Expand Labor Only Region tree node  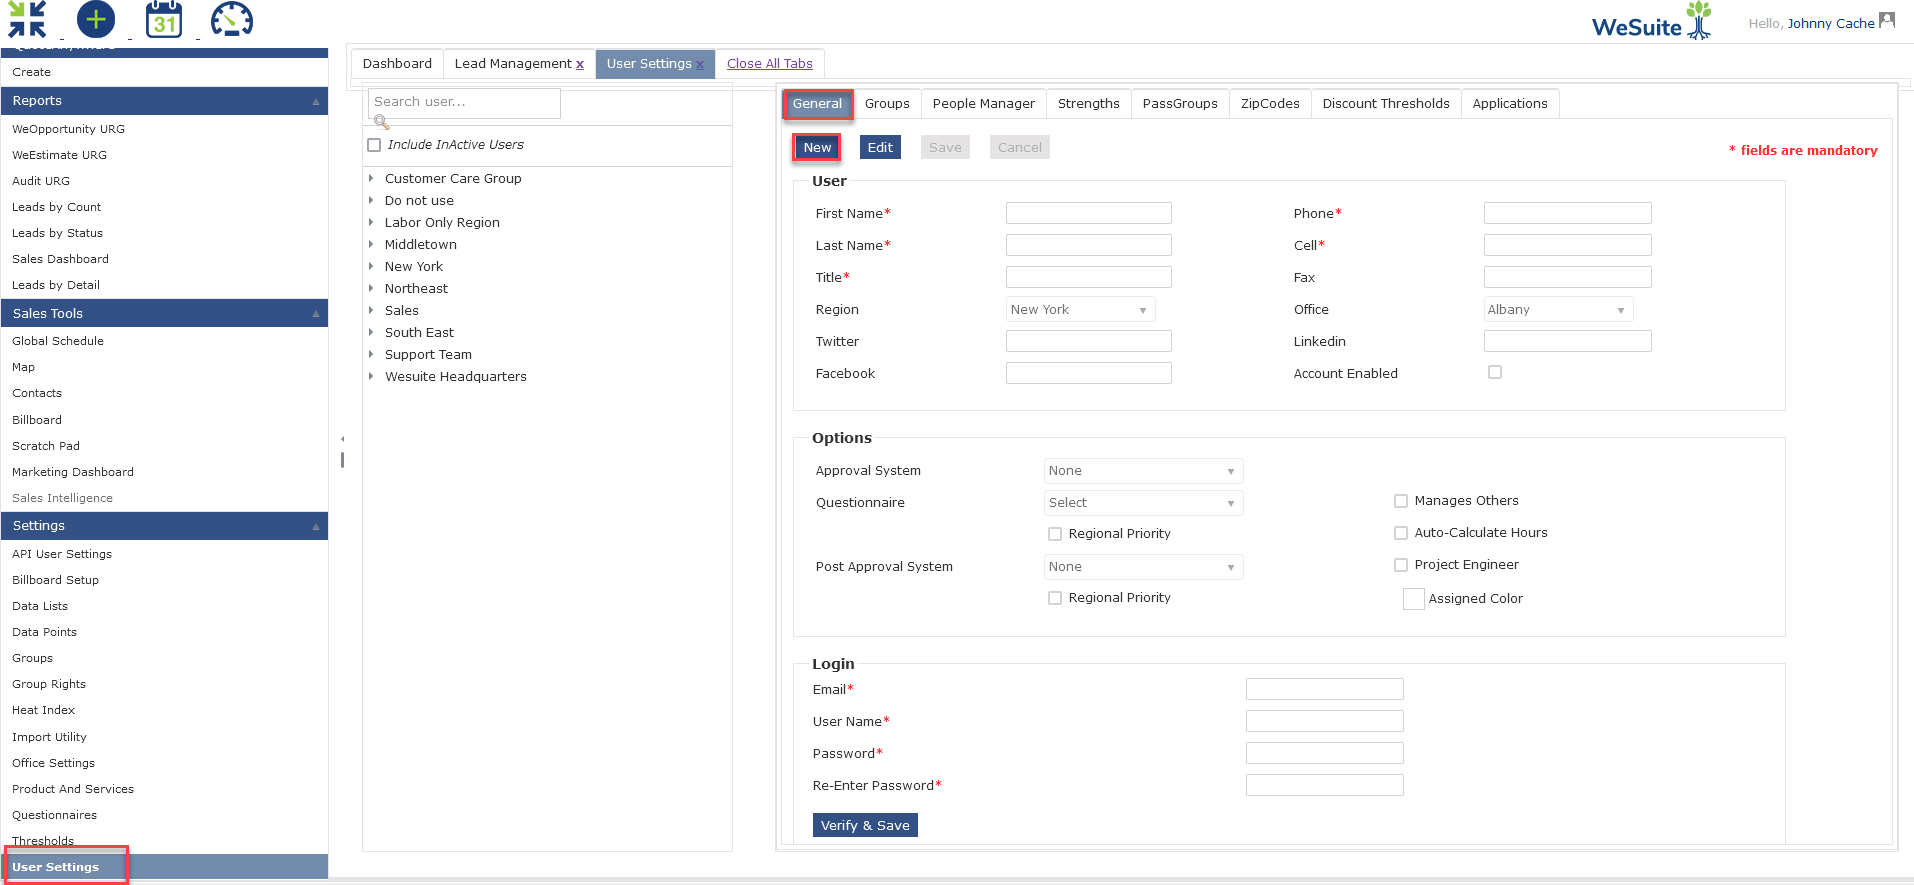[x=371, y=222]
